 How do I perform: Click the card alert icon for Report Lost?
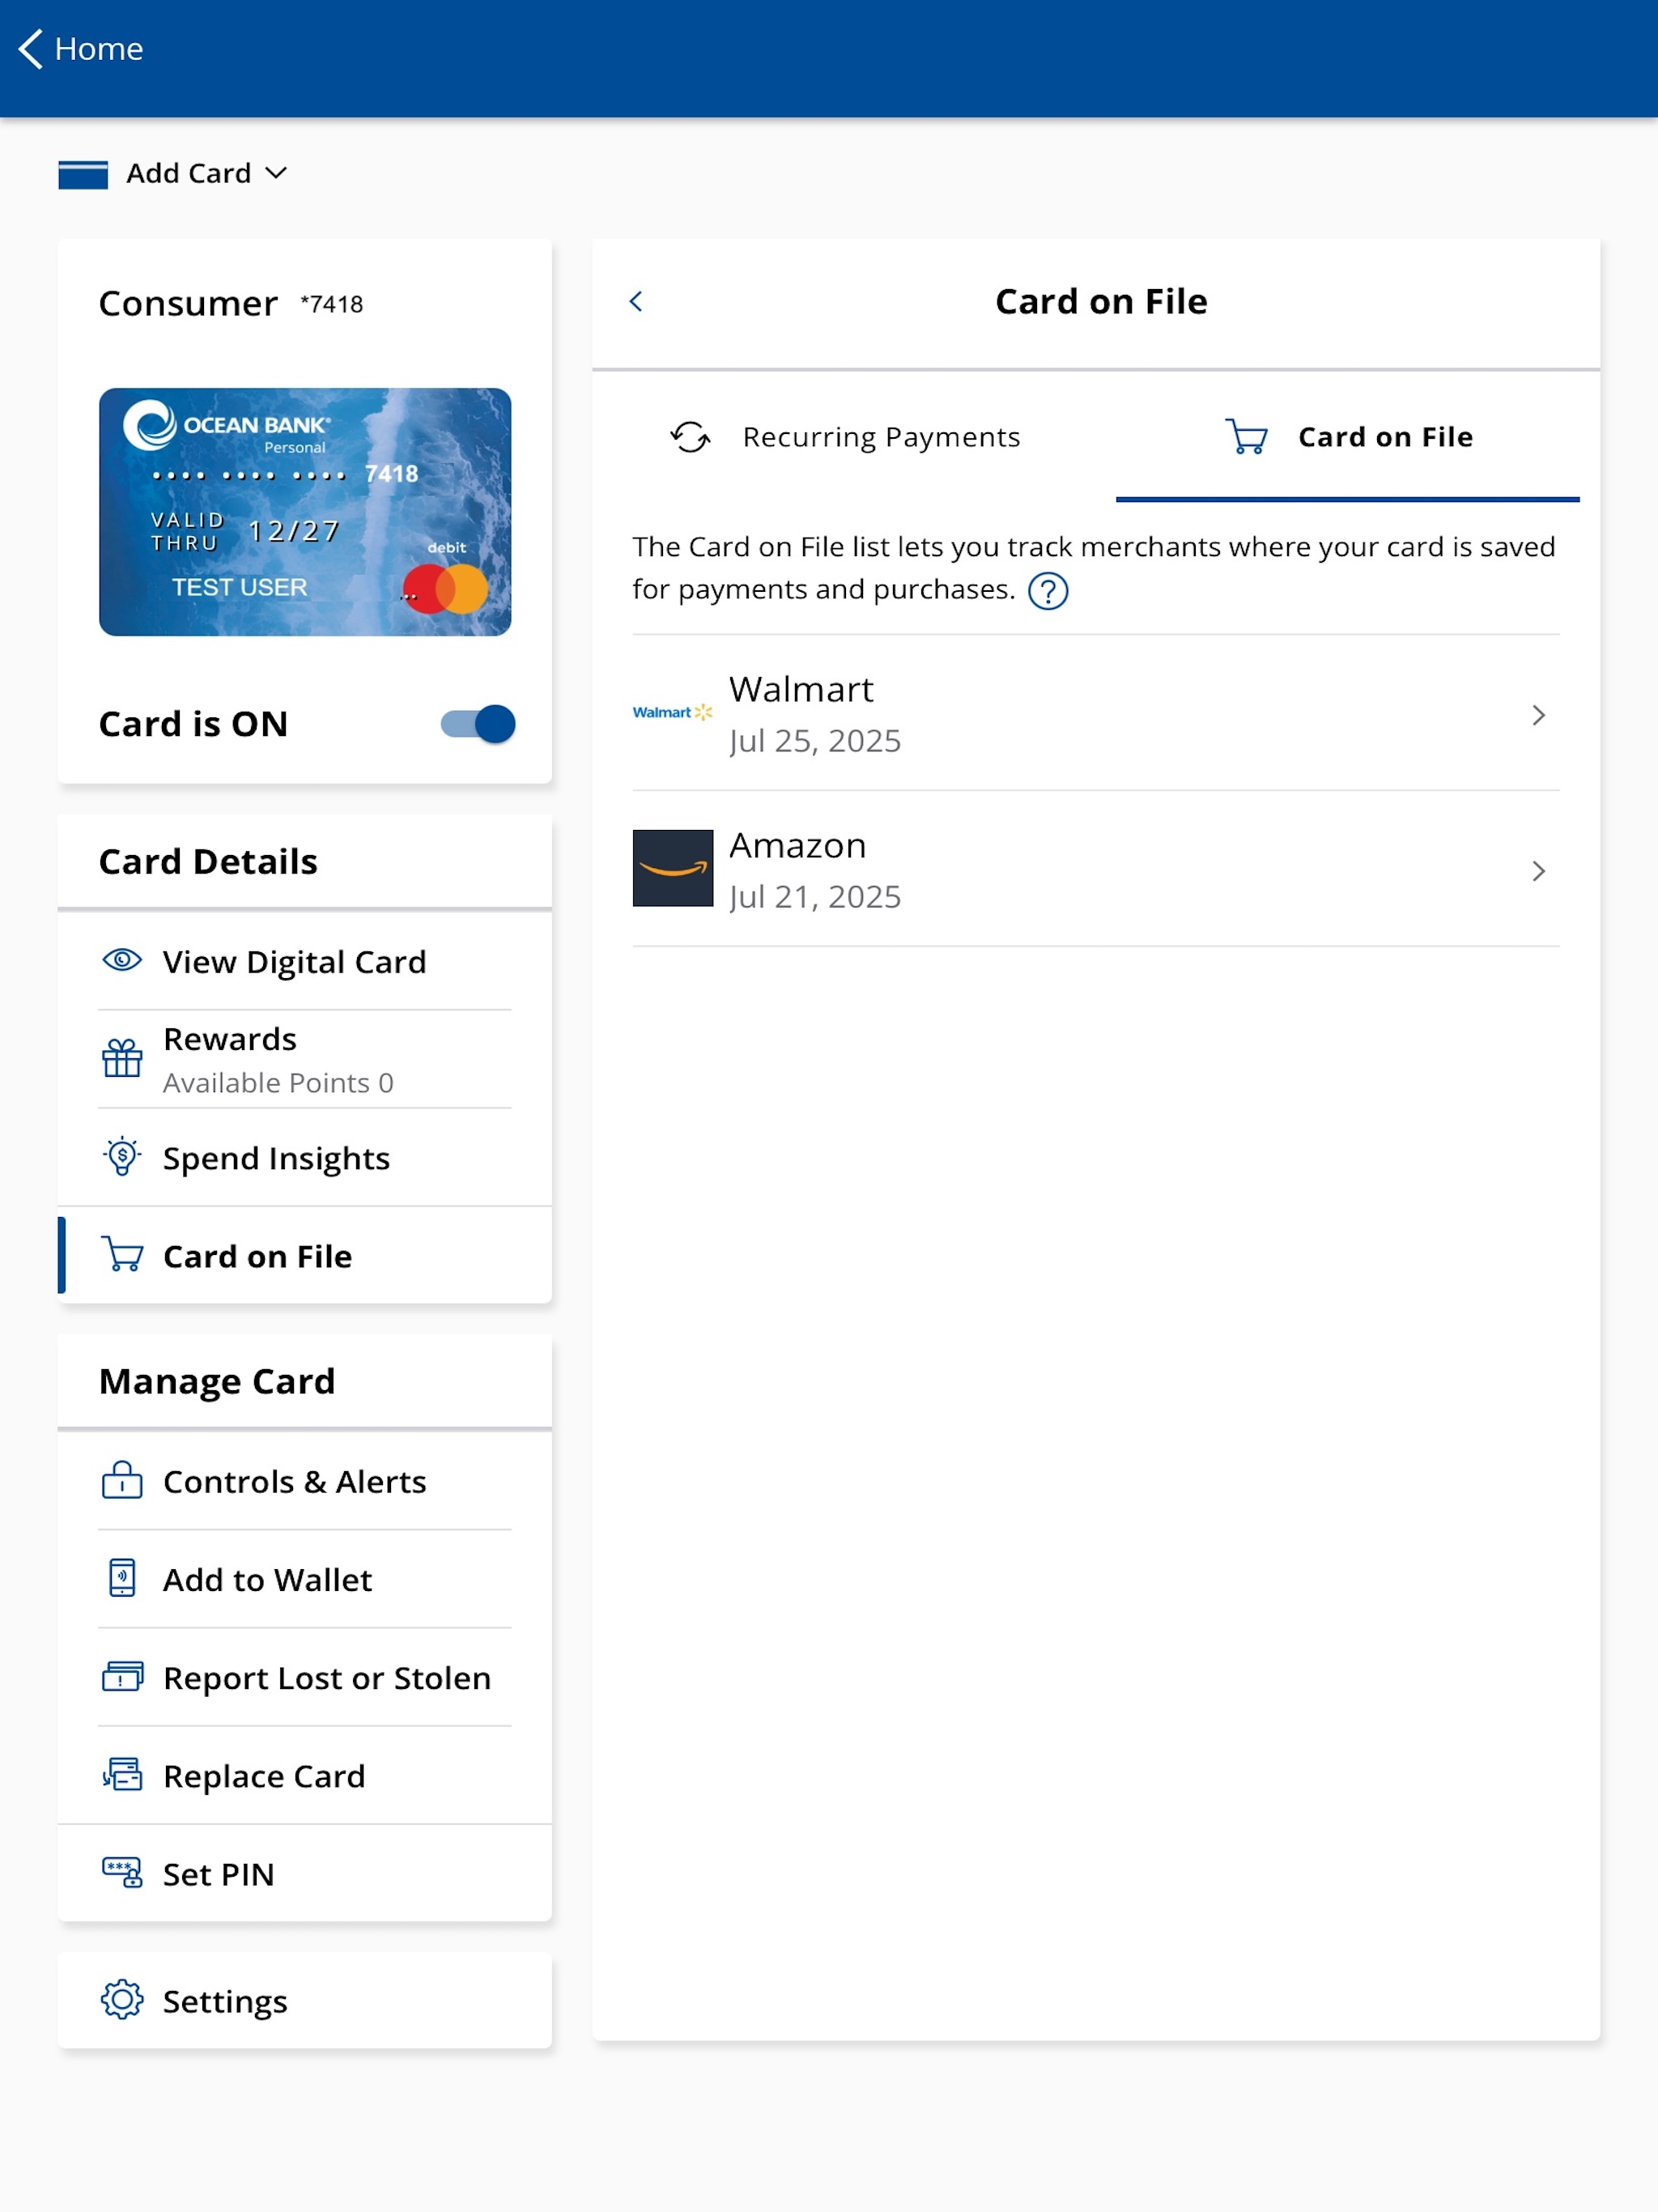click(122, 1676)
